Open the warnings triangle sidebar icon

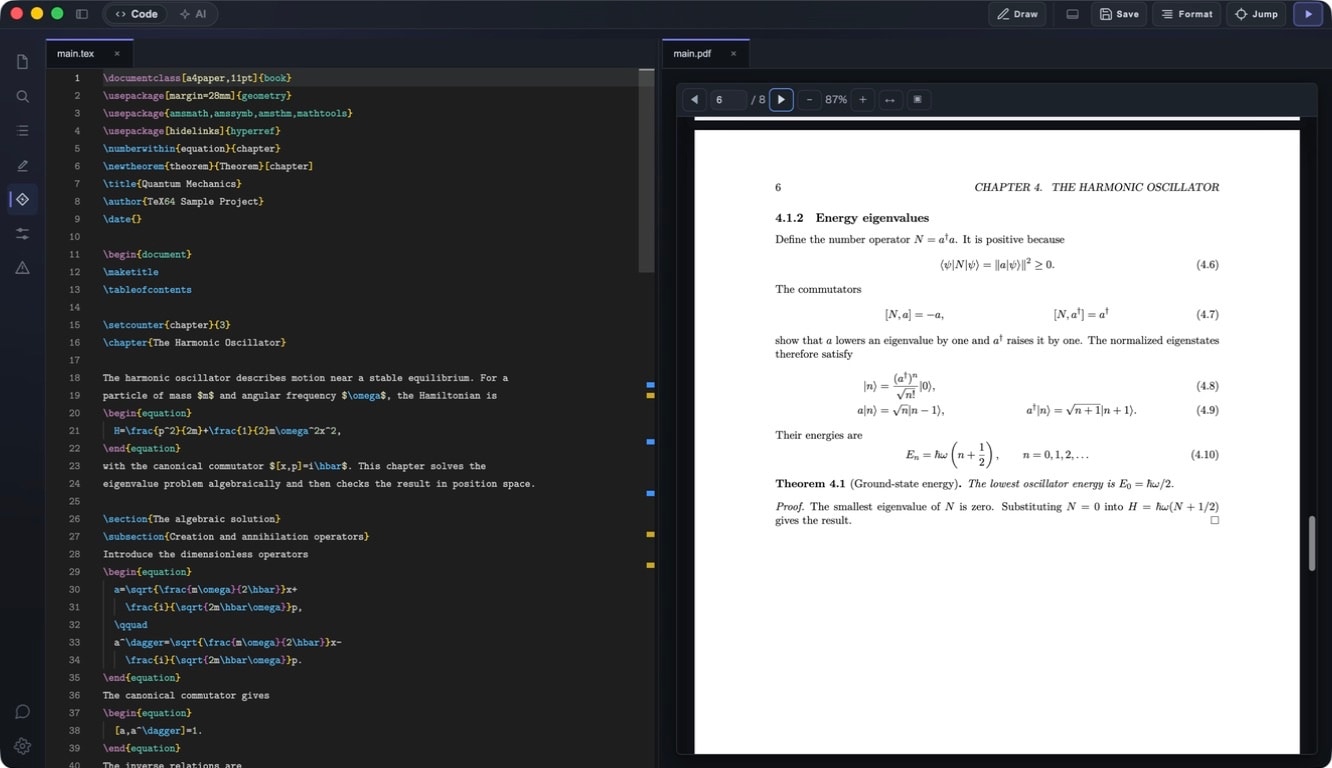[x=22, y=267]
